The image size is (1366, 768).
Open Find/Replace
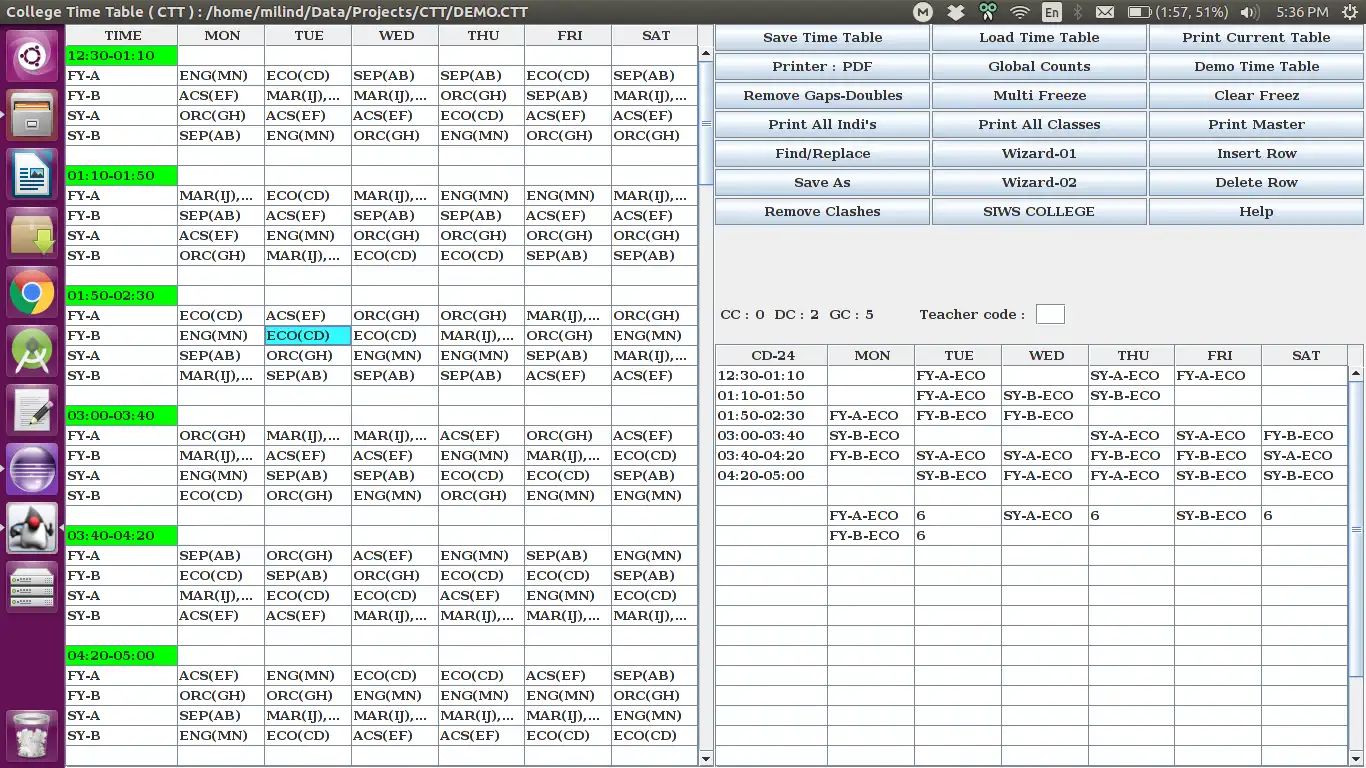click(822, 153)
